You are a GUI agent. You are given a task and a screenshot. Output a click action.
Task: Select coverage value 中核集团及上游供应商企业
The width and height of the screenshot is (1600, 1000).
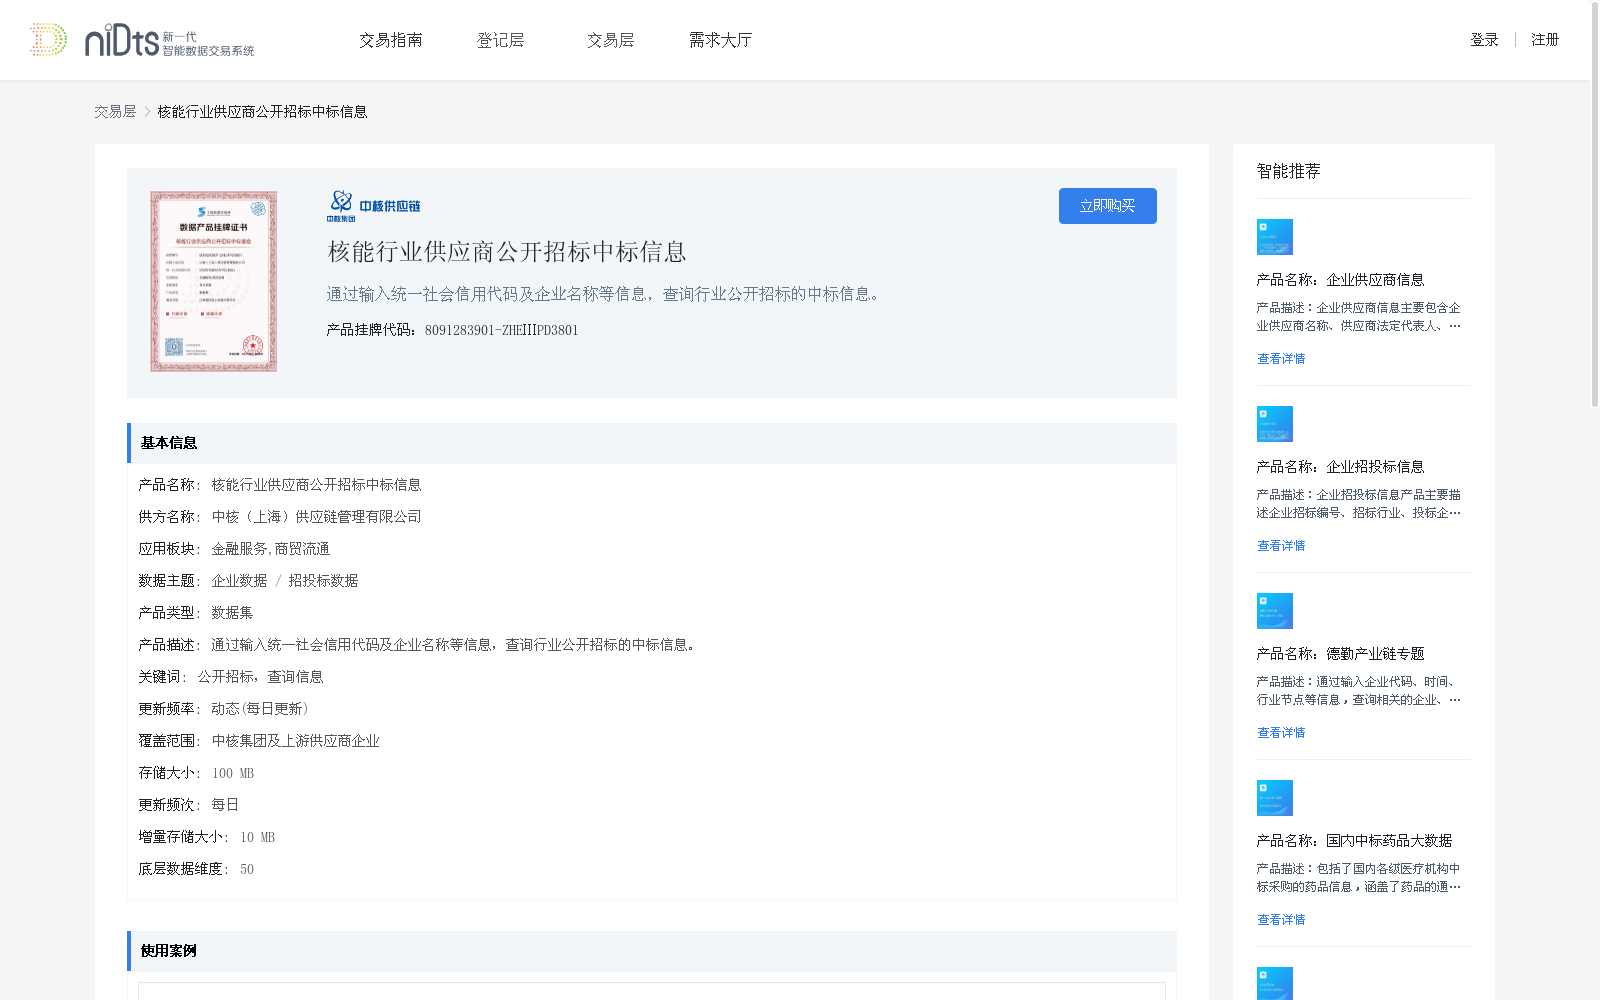pyautogui.click(x=295, y=741)
